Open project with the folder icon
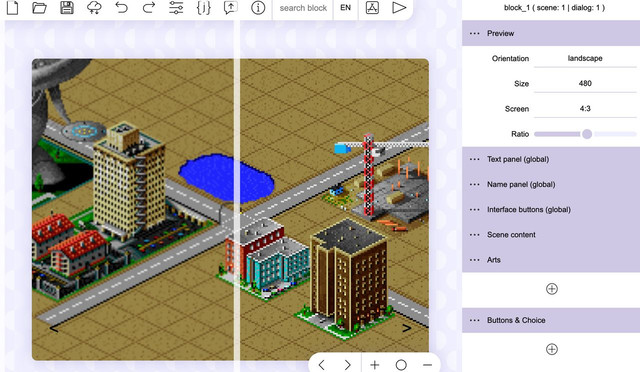This screenshot has height=372, width=640. pos(40,7)
